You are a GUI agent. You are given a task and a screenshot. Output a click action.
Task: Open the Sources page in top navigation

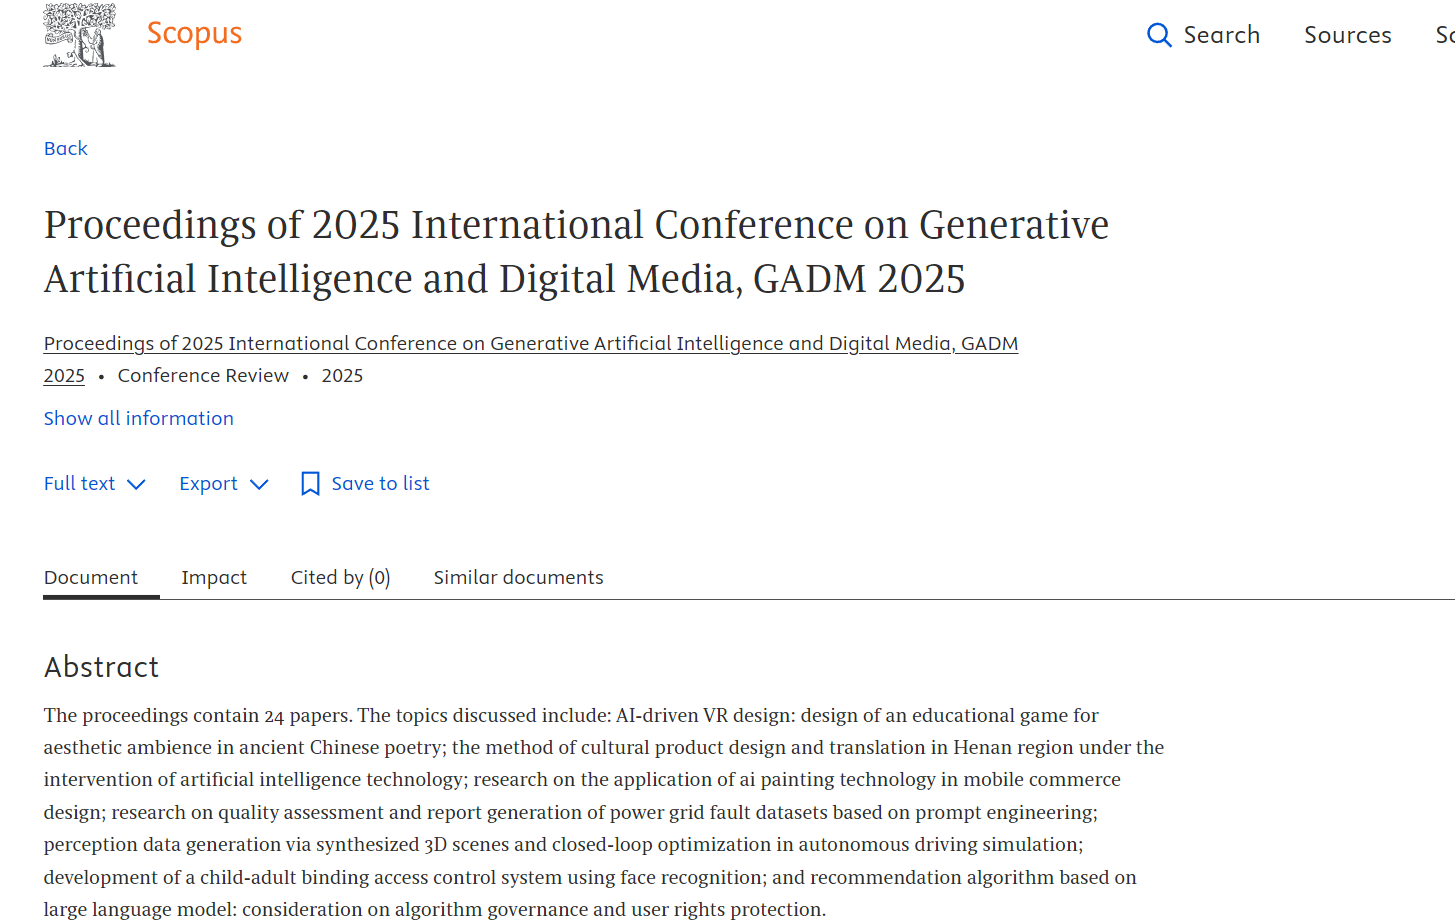point(1347,35)
